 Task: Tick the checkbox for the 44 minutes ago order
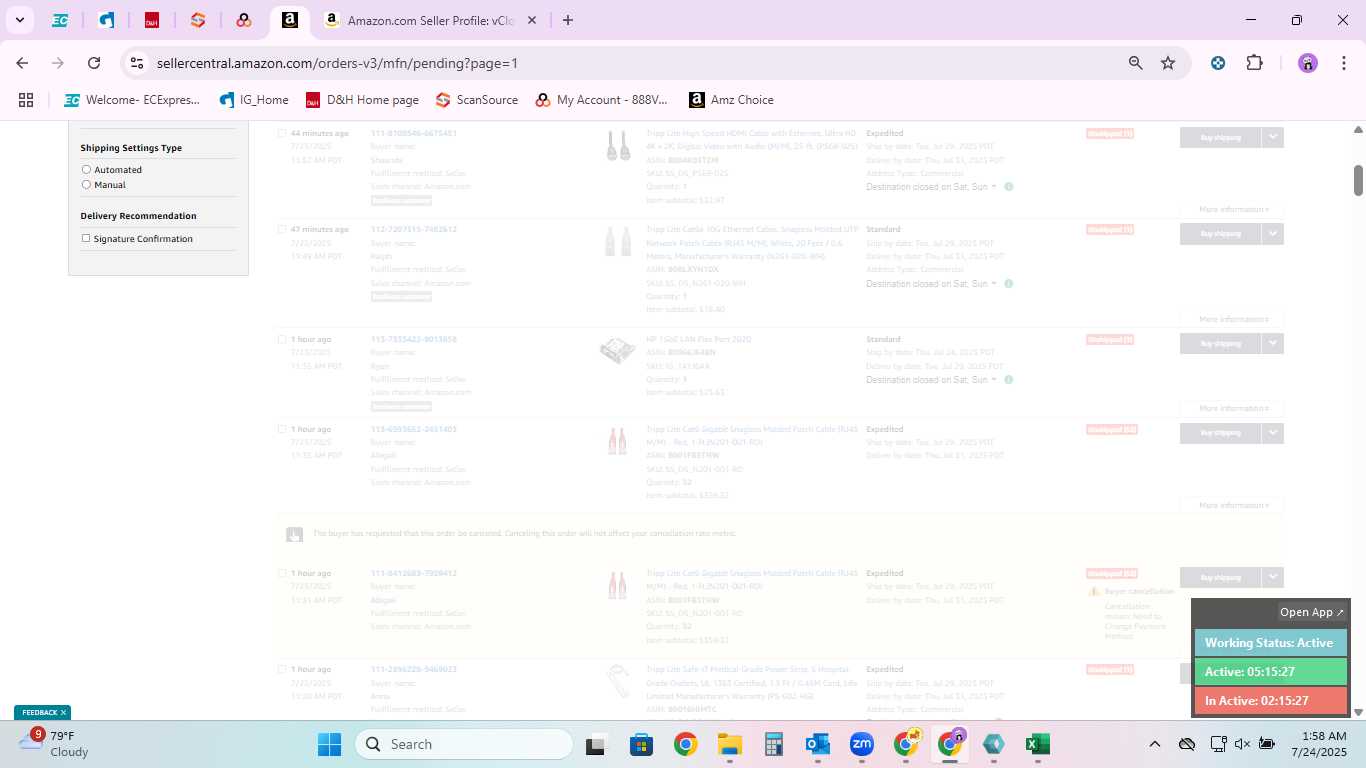(282, 133)
